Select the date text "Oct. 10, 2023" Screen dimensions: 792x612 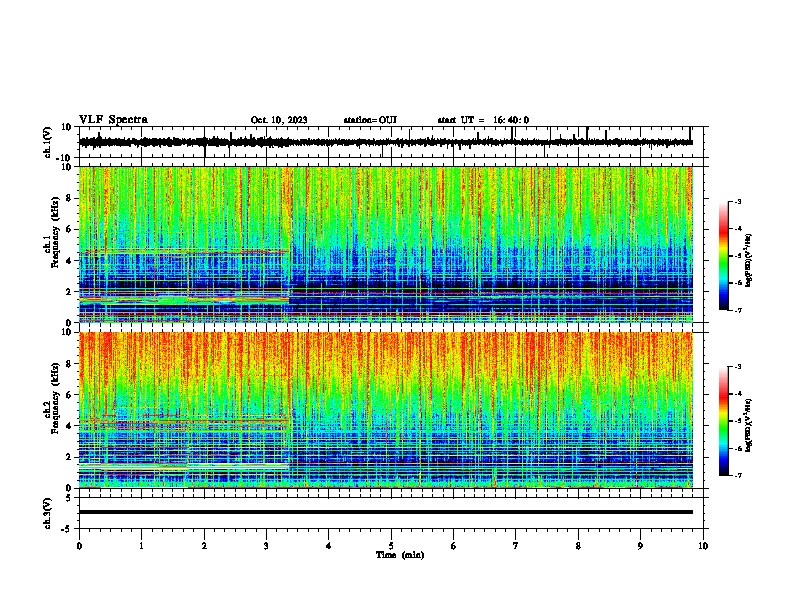pos(279,120)
